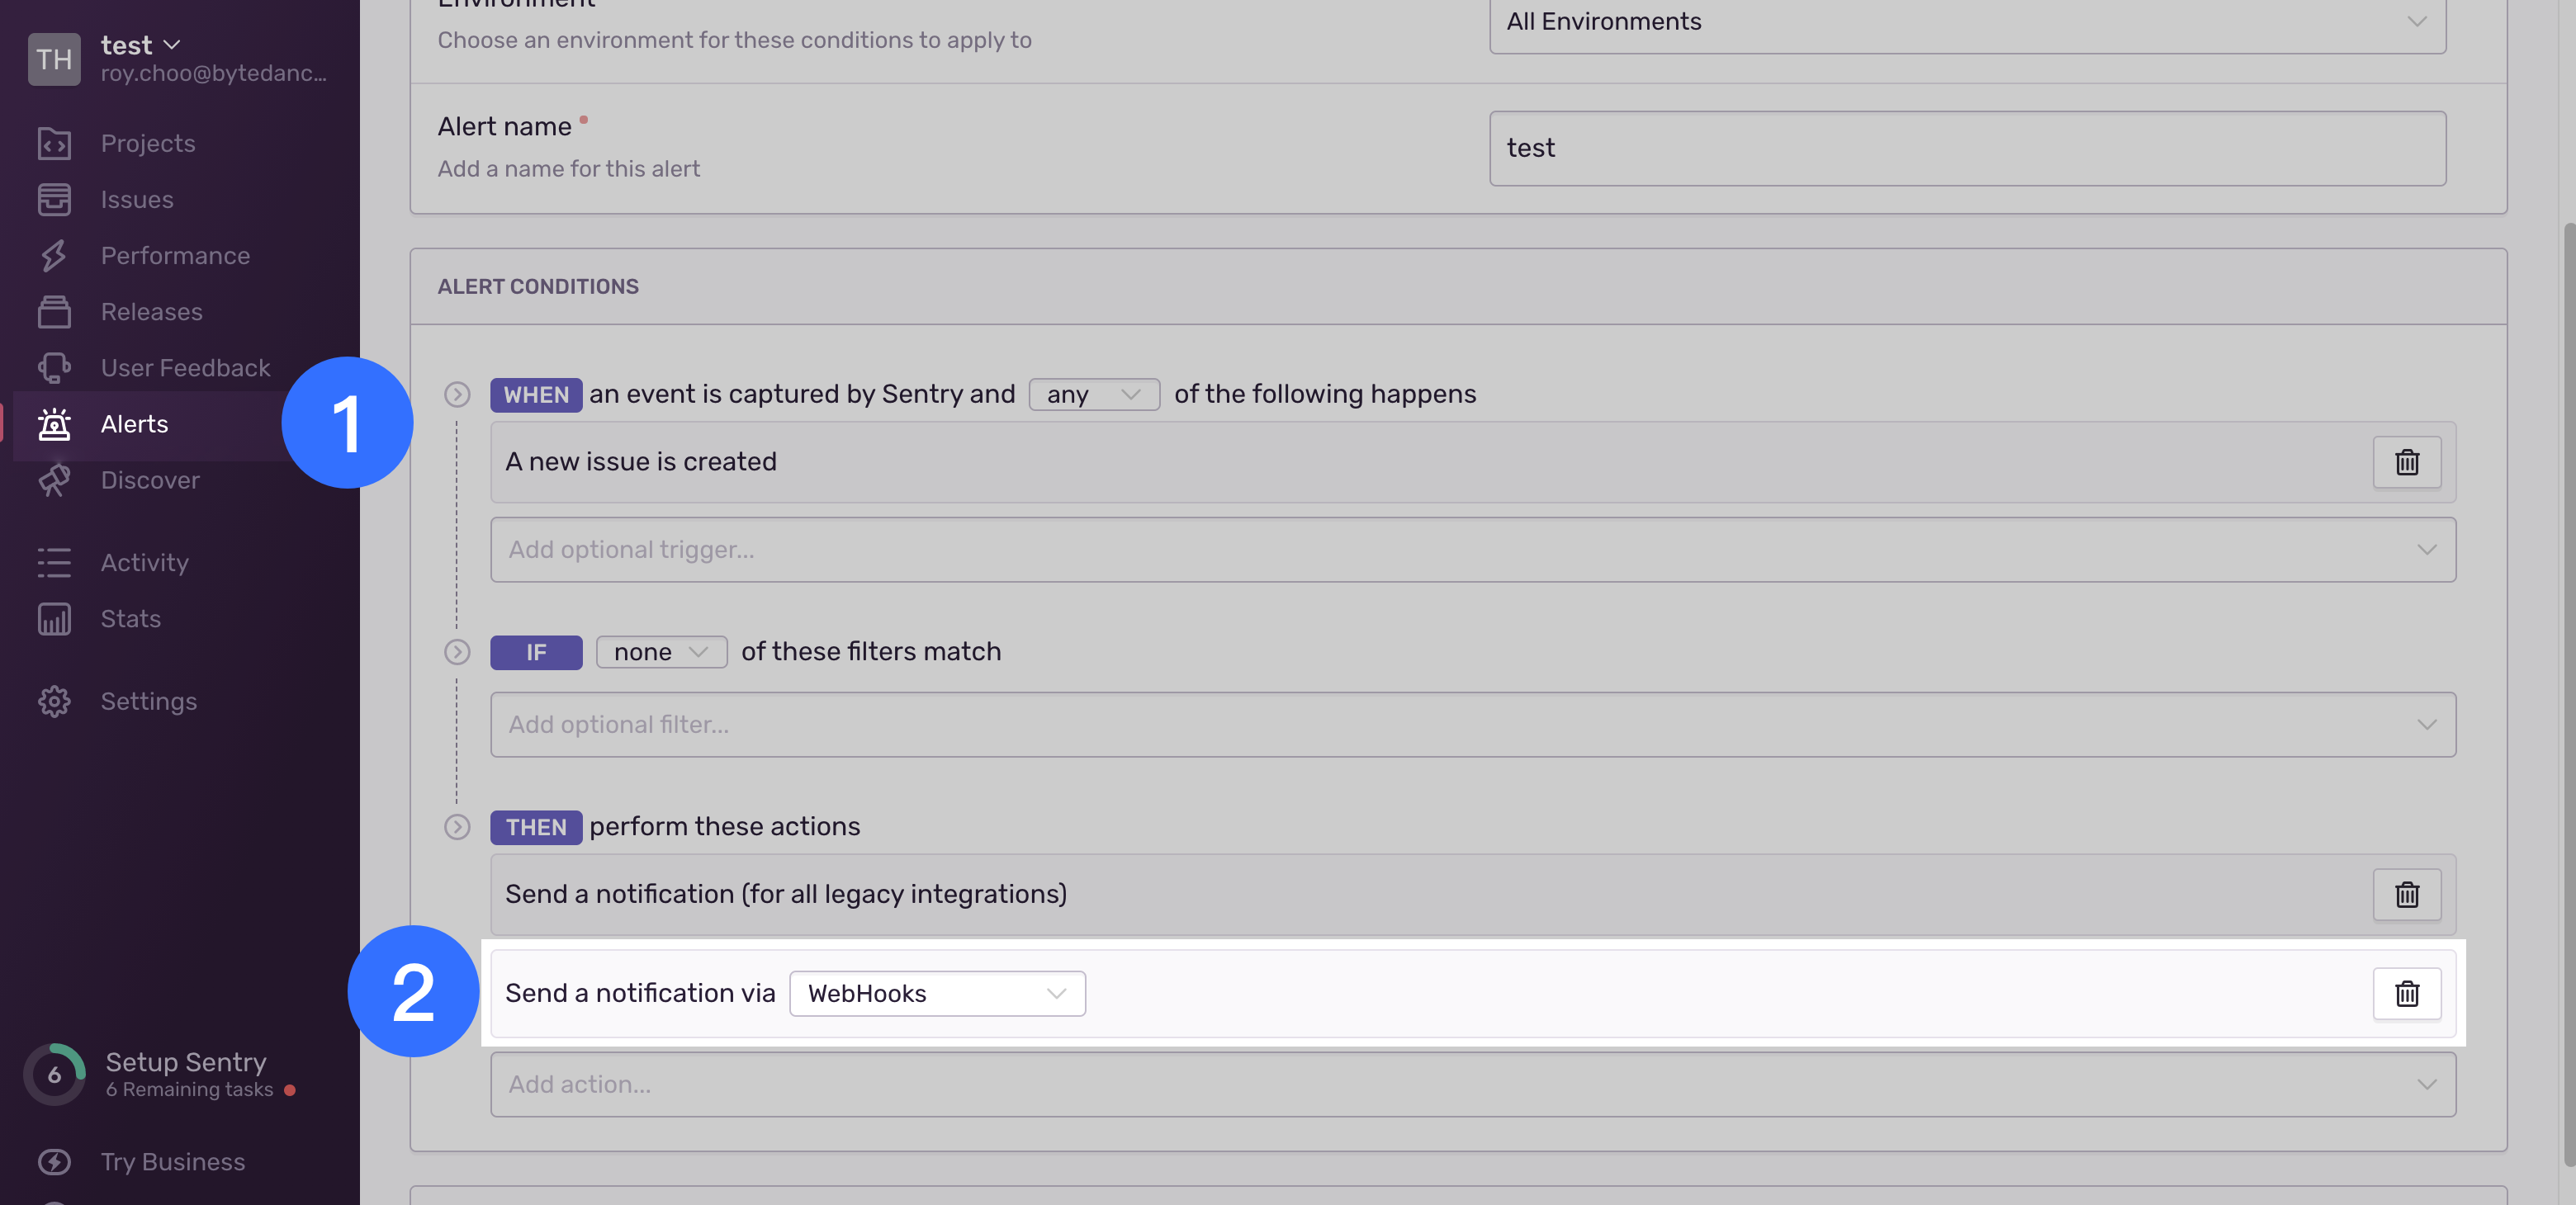Select Alerts in sidebar menu
The height and width of the screenshot is (1205, 2576).
pos(134,424)
